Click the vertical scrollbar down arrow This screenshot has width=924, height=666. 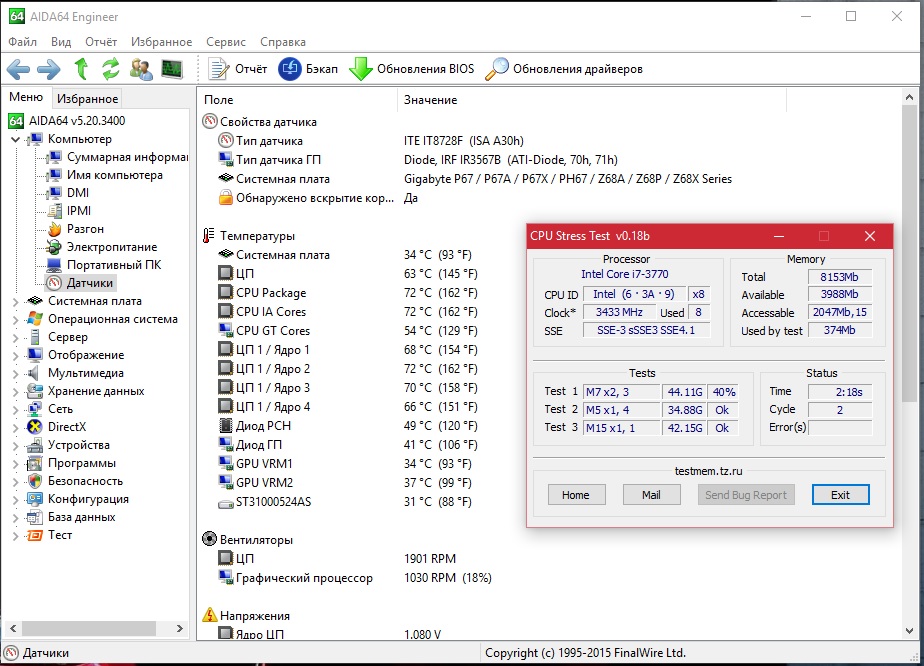click(x=909, y=630)
